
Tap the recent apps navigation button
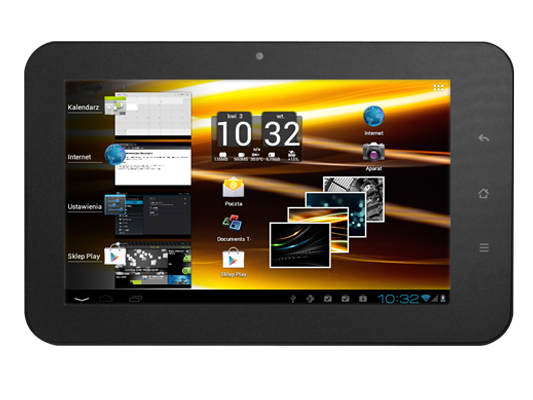tap(135, 299)
